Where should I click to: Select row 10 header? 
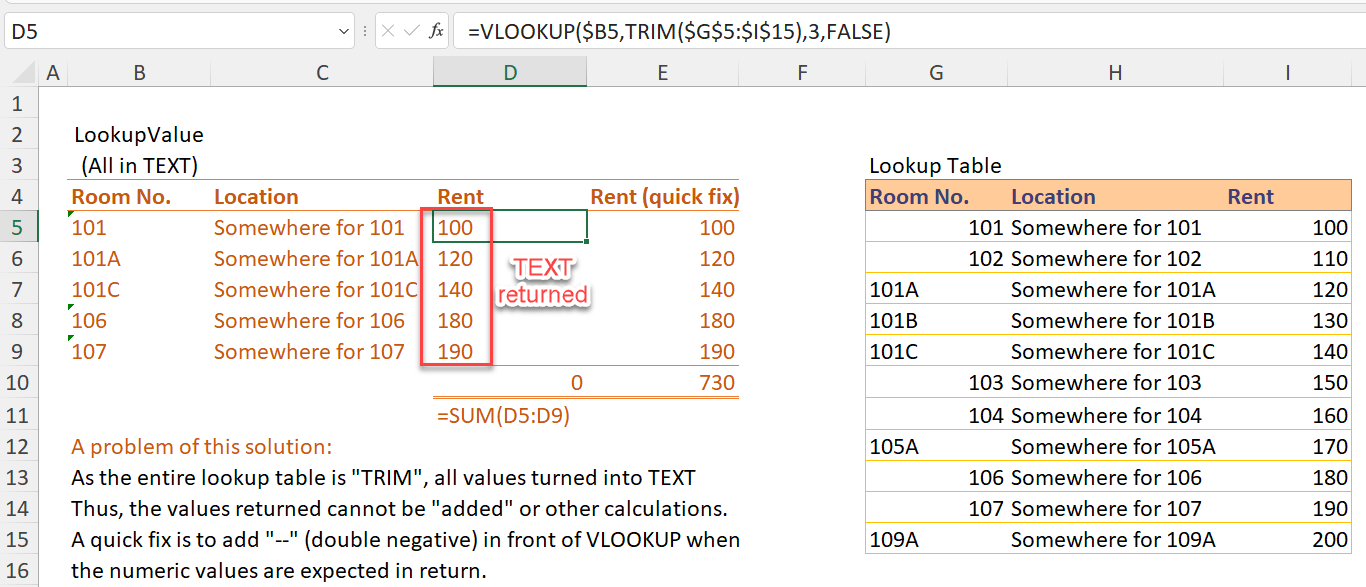pos(17,382)
